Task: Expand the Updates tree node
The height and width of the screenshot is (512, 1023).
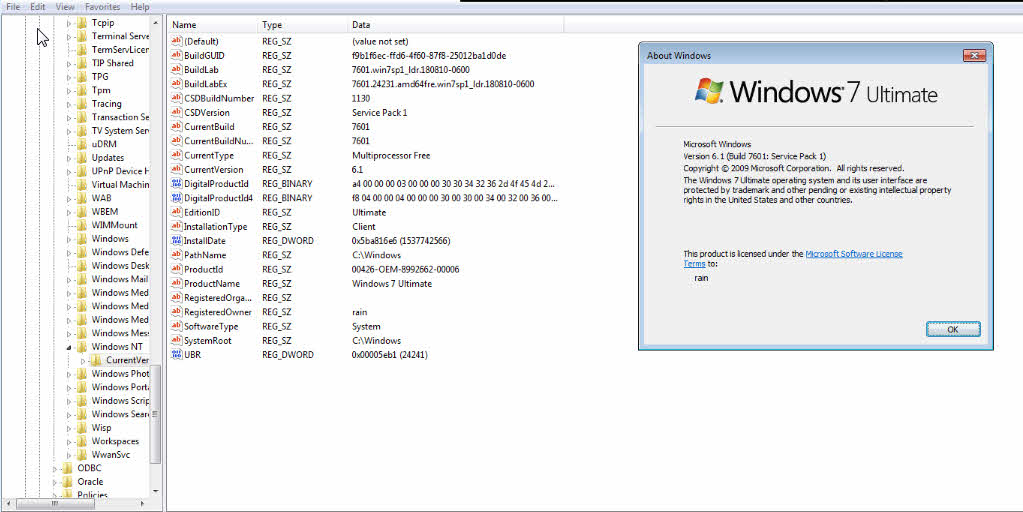Action: pos(69,158)
